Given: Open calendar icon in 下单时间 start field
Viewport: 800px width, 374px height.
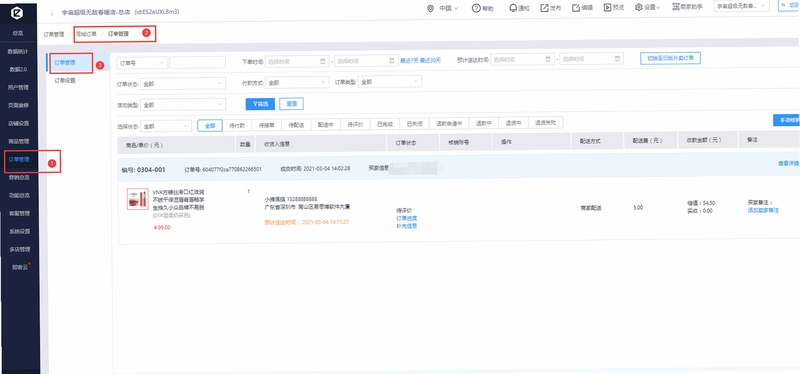Looking at the screenshot, I should coord(322,61).
